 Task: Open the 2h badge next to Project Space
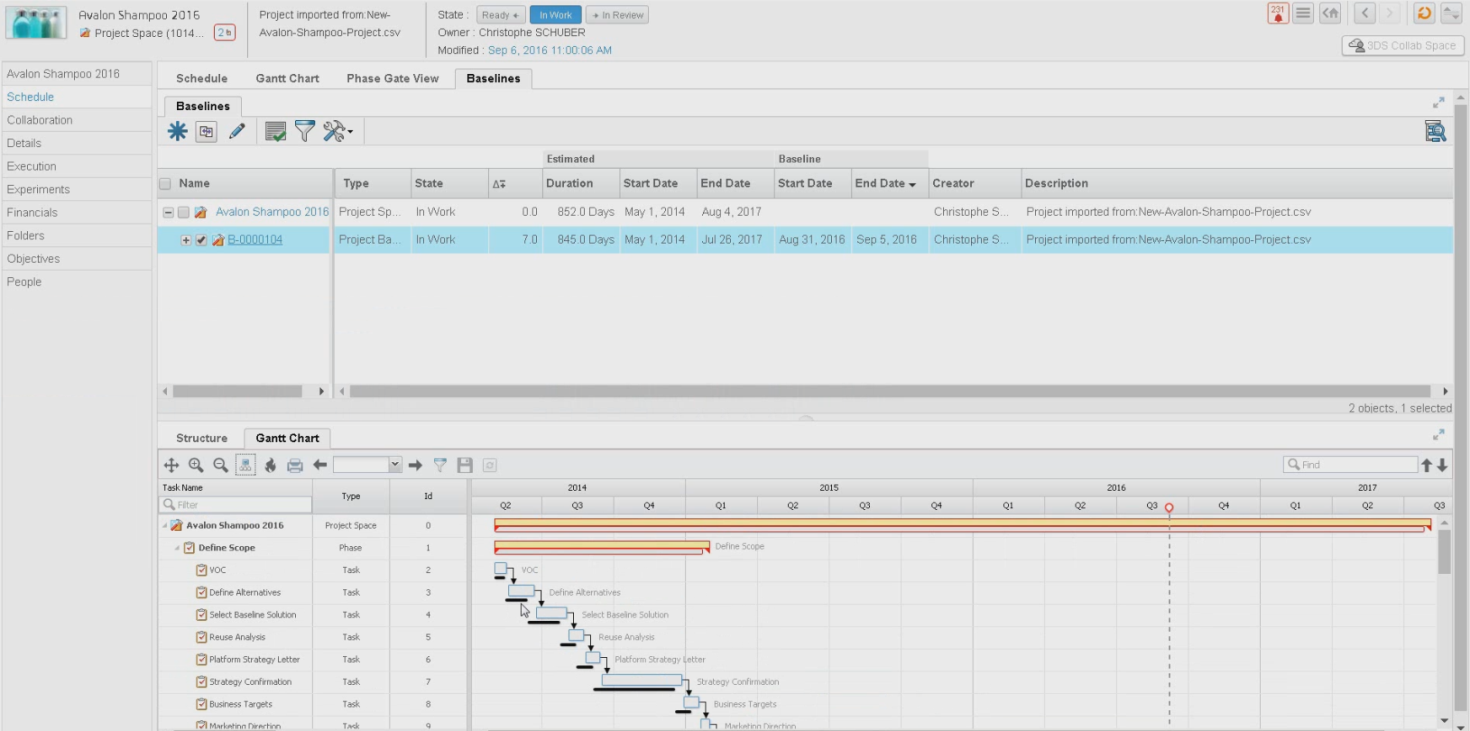click(225, 33)
